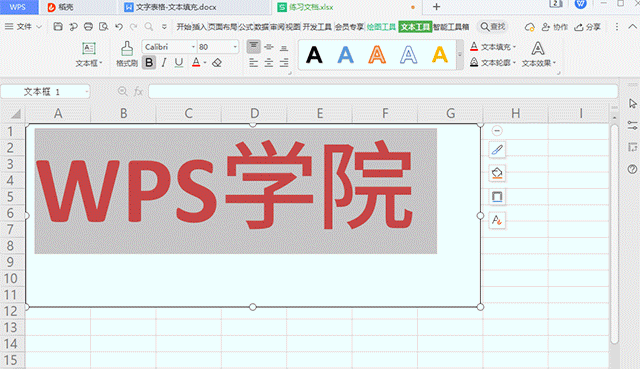The height and width of the screenshot is (369, 640).
Task: Open the font size 80 dropdown
Action: [218, 47]
